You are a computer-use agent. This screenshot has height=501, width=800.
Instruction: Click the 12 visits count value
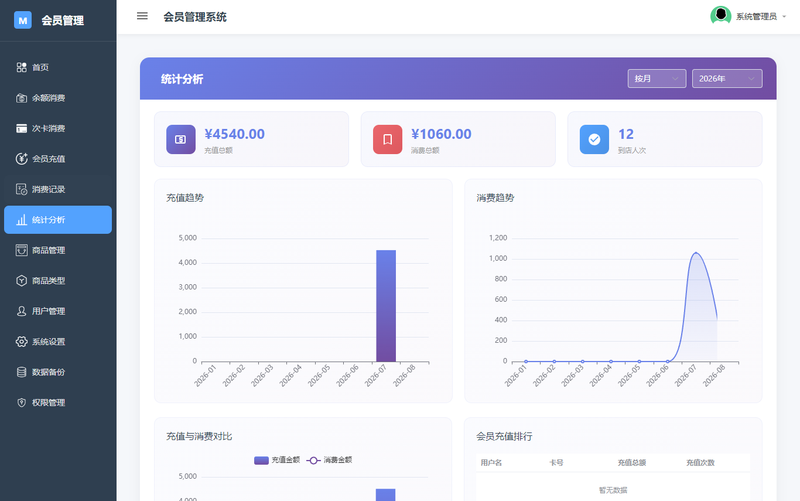tap(626, 134)
